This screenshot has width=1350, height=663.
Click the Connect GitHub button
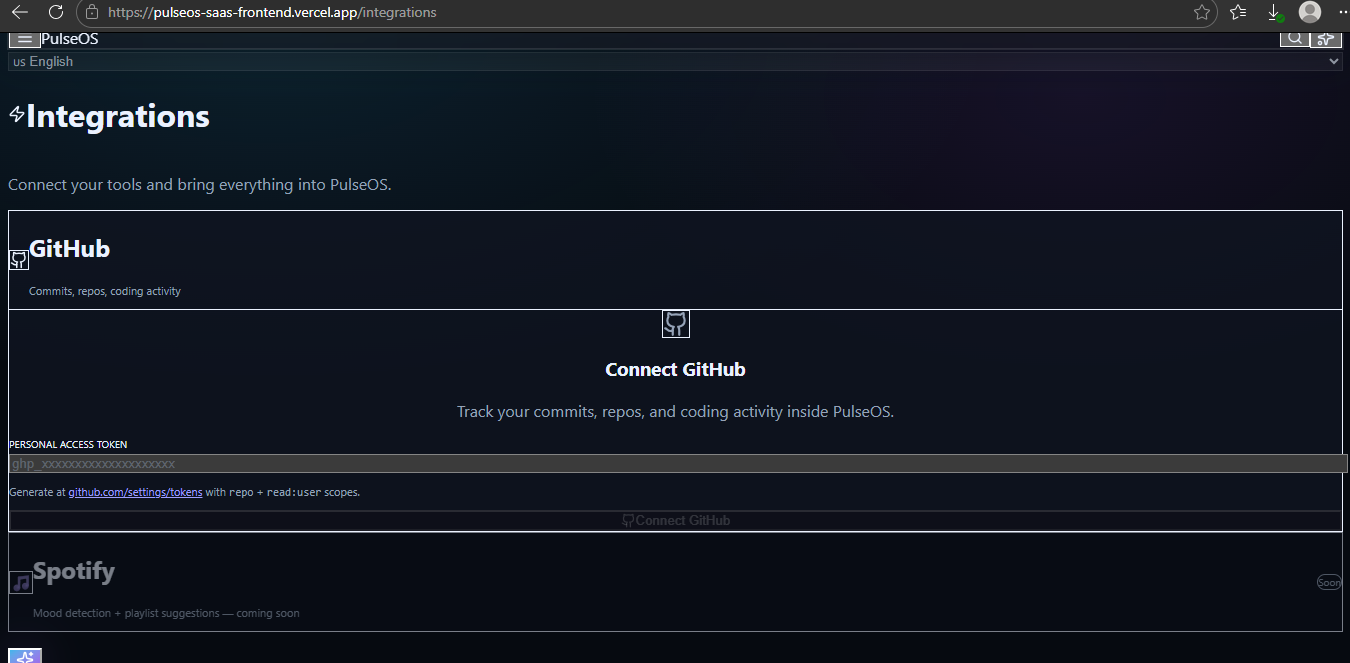675,520
